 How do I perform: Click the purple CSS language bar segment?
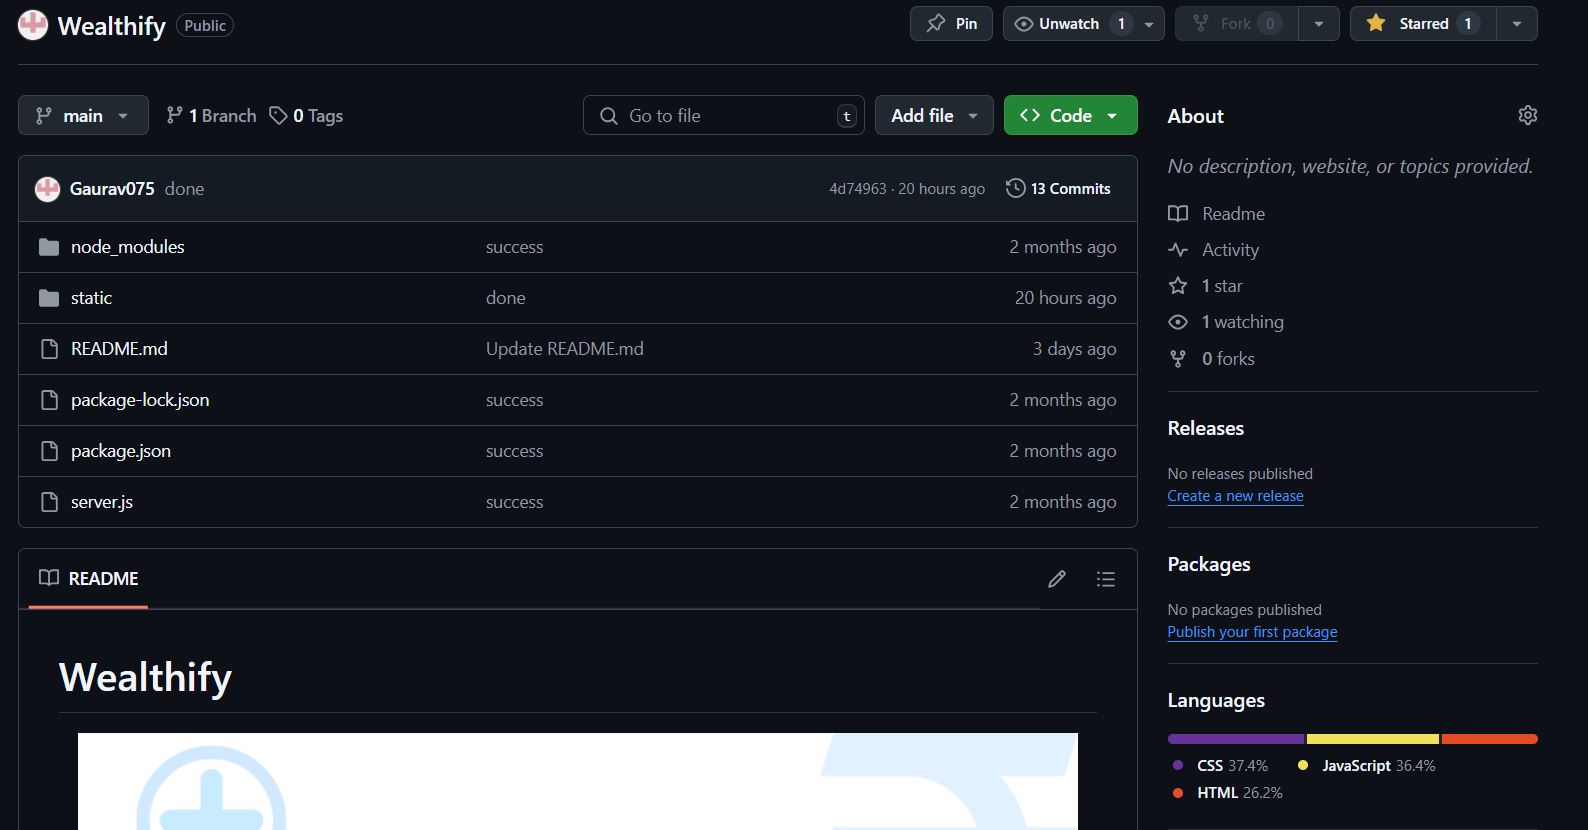click(1235, 739)
